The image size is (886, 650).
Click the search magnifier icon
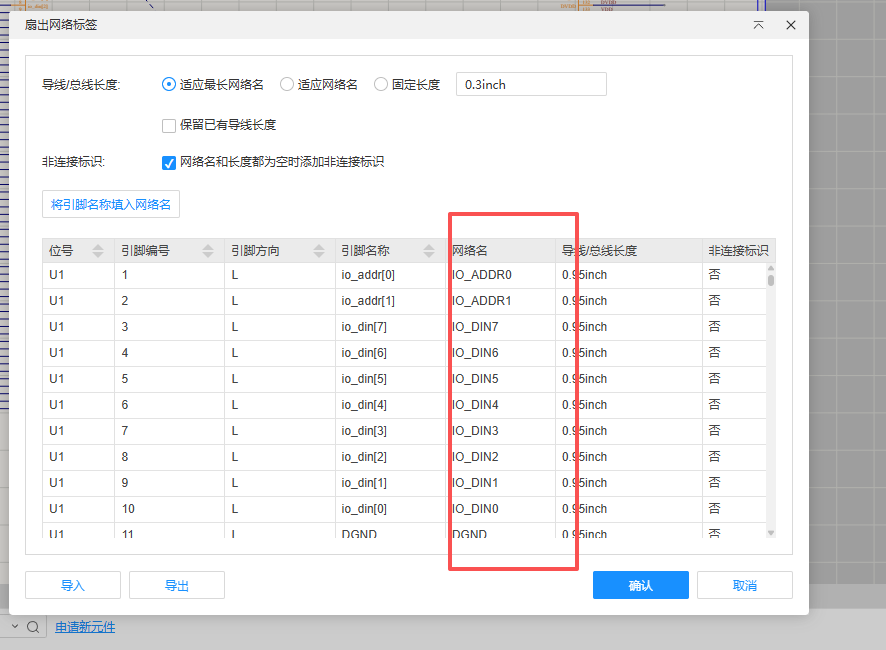pyautogui.click(x=33, y=627)
